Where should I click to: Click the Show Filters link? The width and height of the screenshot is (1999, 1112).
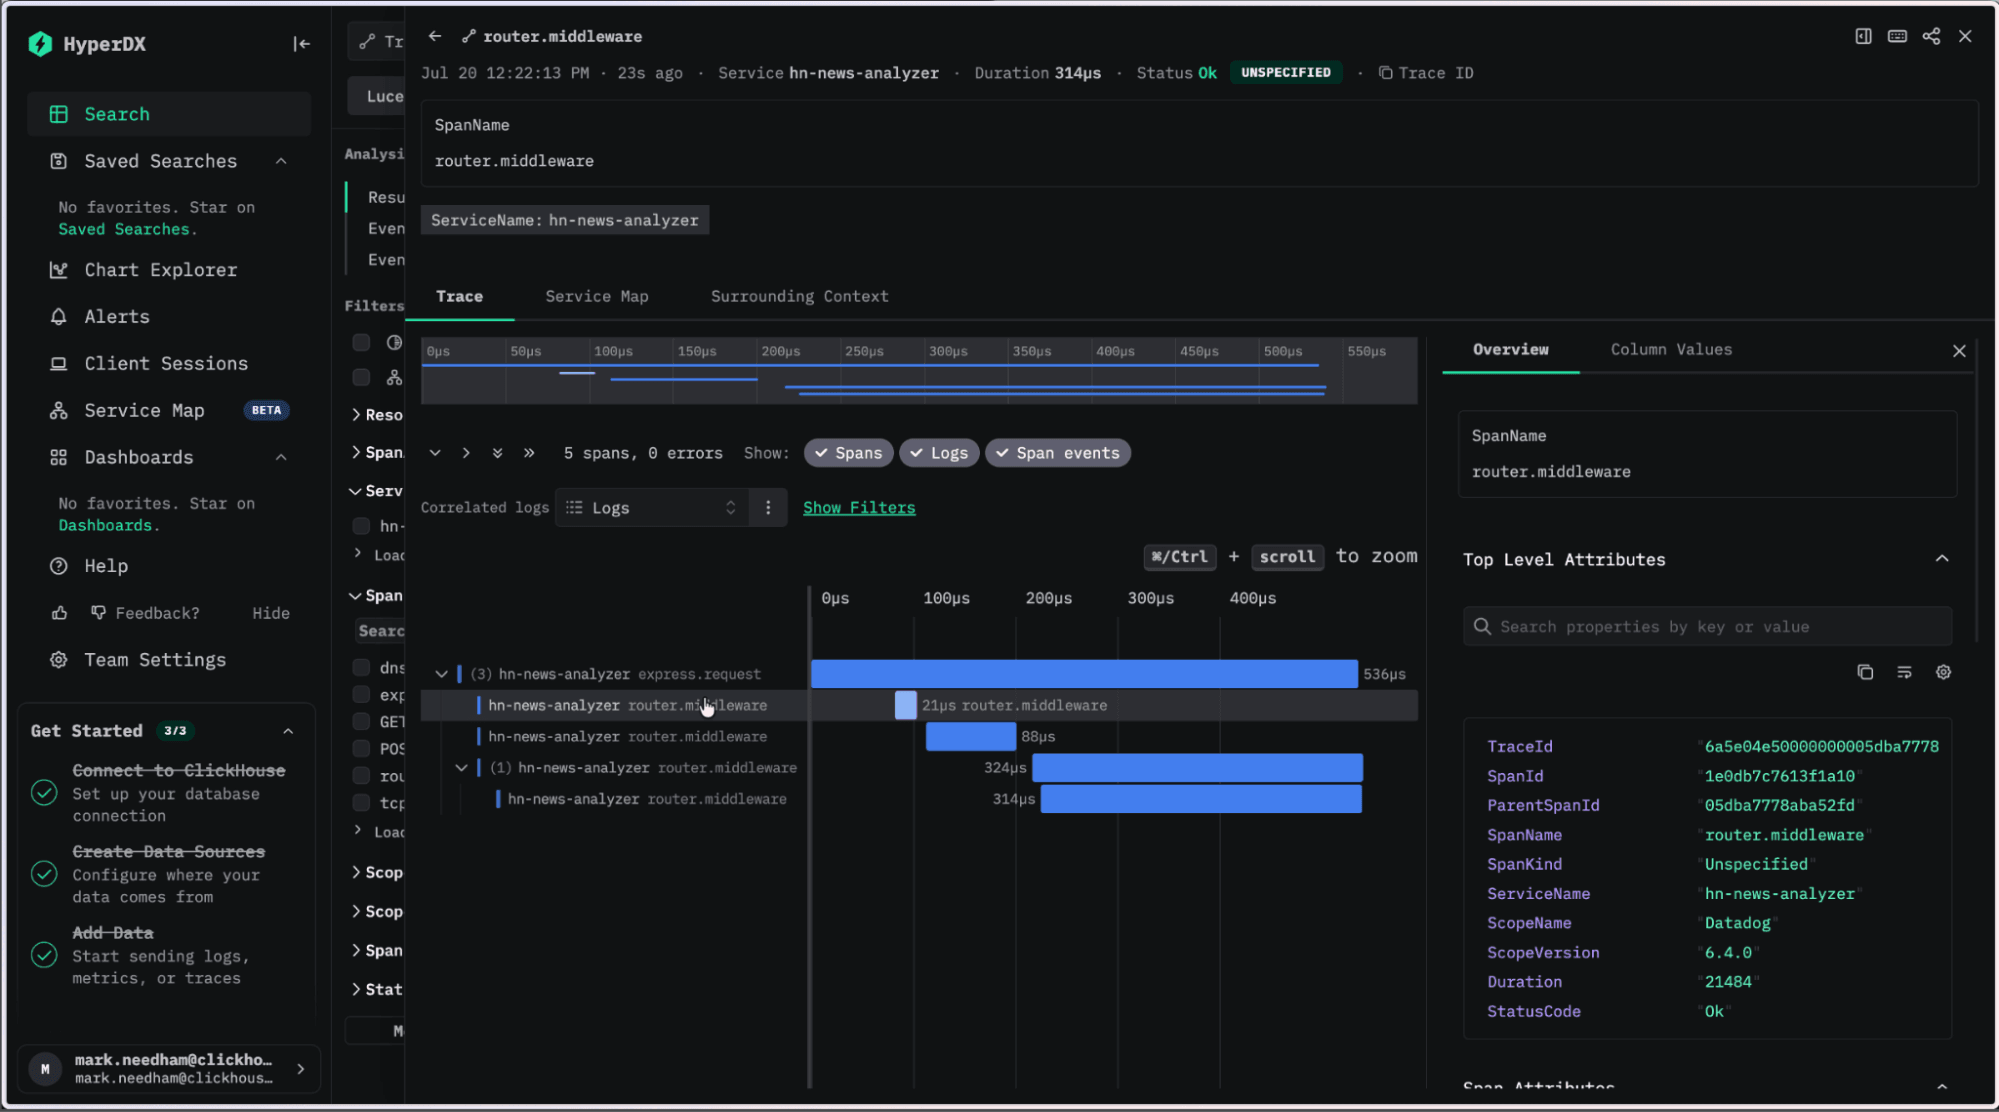[x=859, y=507]
